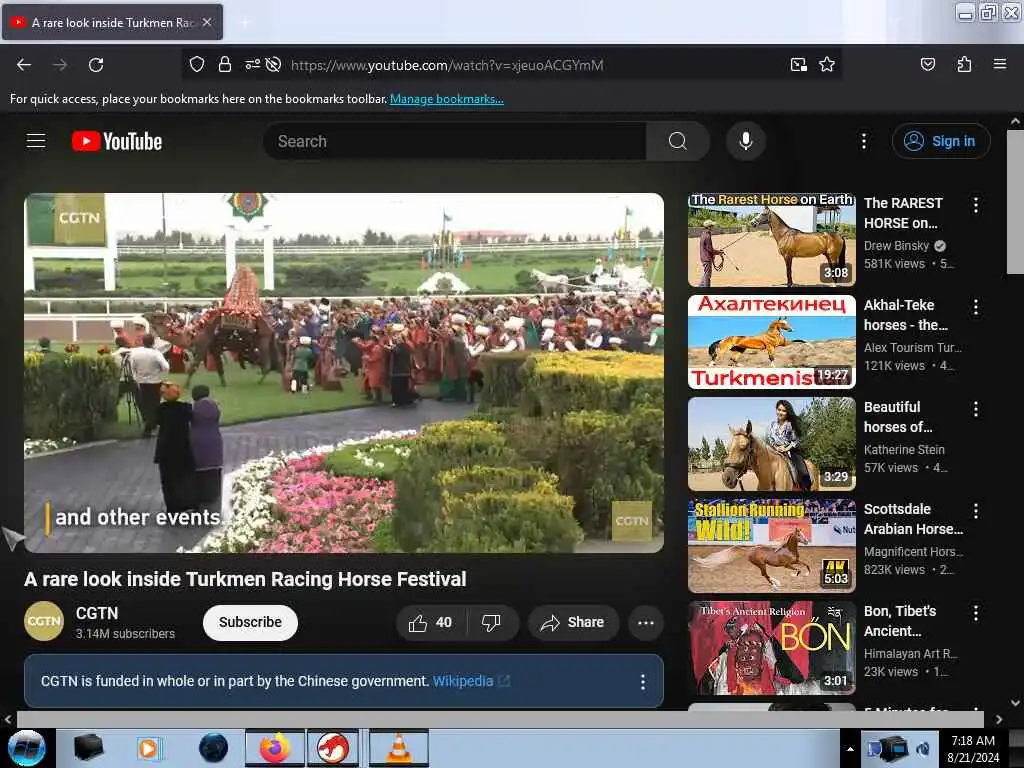The width and height of the screenshot is (1024, 768).
Task: Bookmark this page with the star icon
Action: pyautogui.click(x=827, y=64)
